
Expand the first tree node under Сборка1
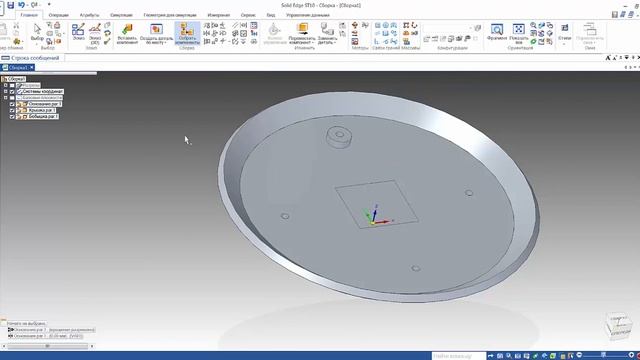pos(6,85)
